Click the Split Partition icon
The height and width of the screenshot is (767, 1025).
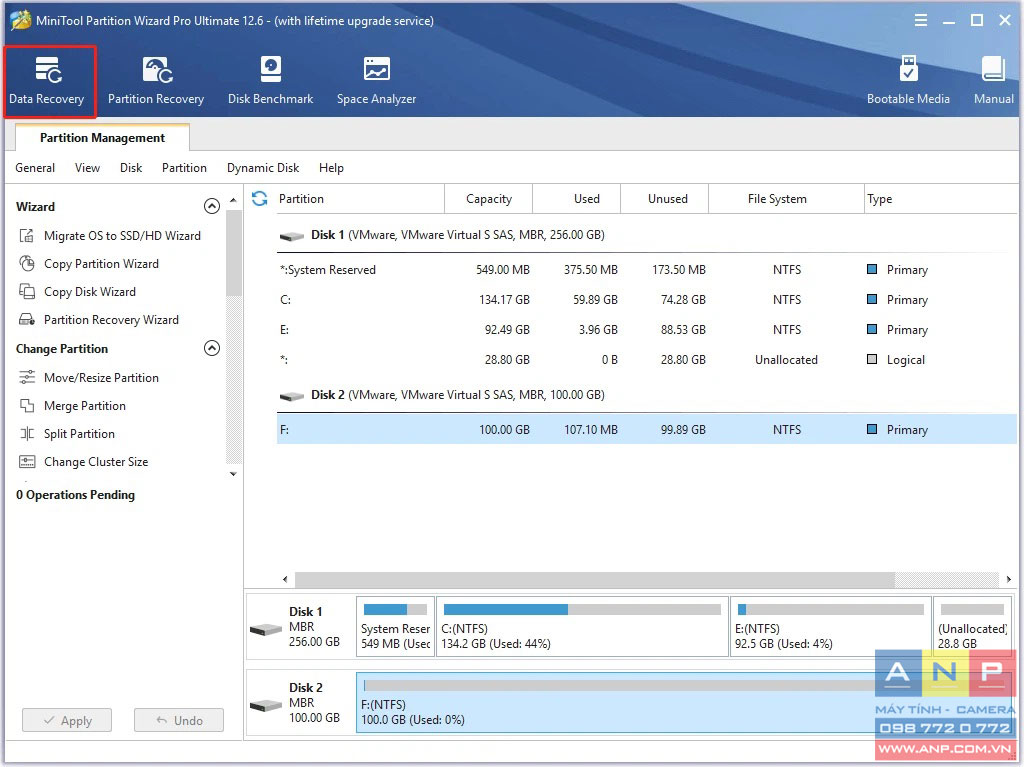coord(27,434)
